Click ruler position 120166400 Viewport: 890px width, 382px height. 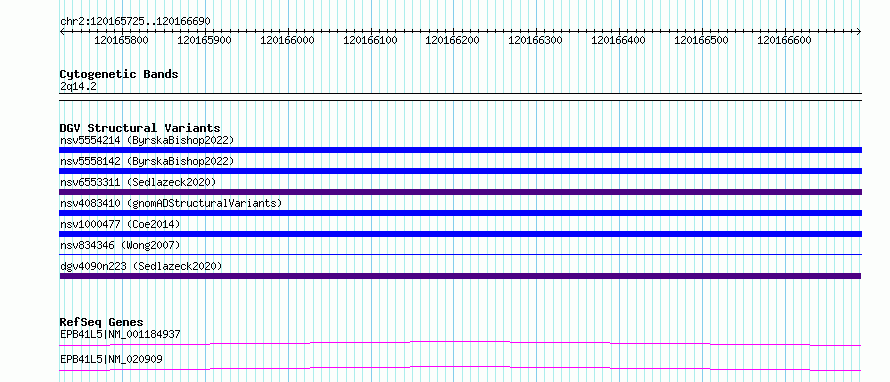tap(619, 40)
